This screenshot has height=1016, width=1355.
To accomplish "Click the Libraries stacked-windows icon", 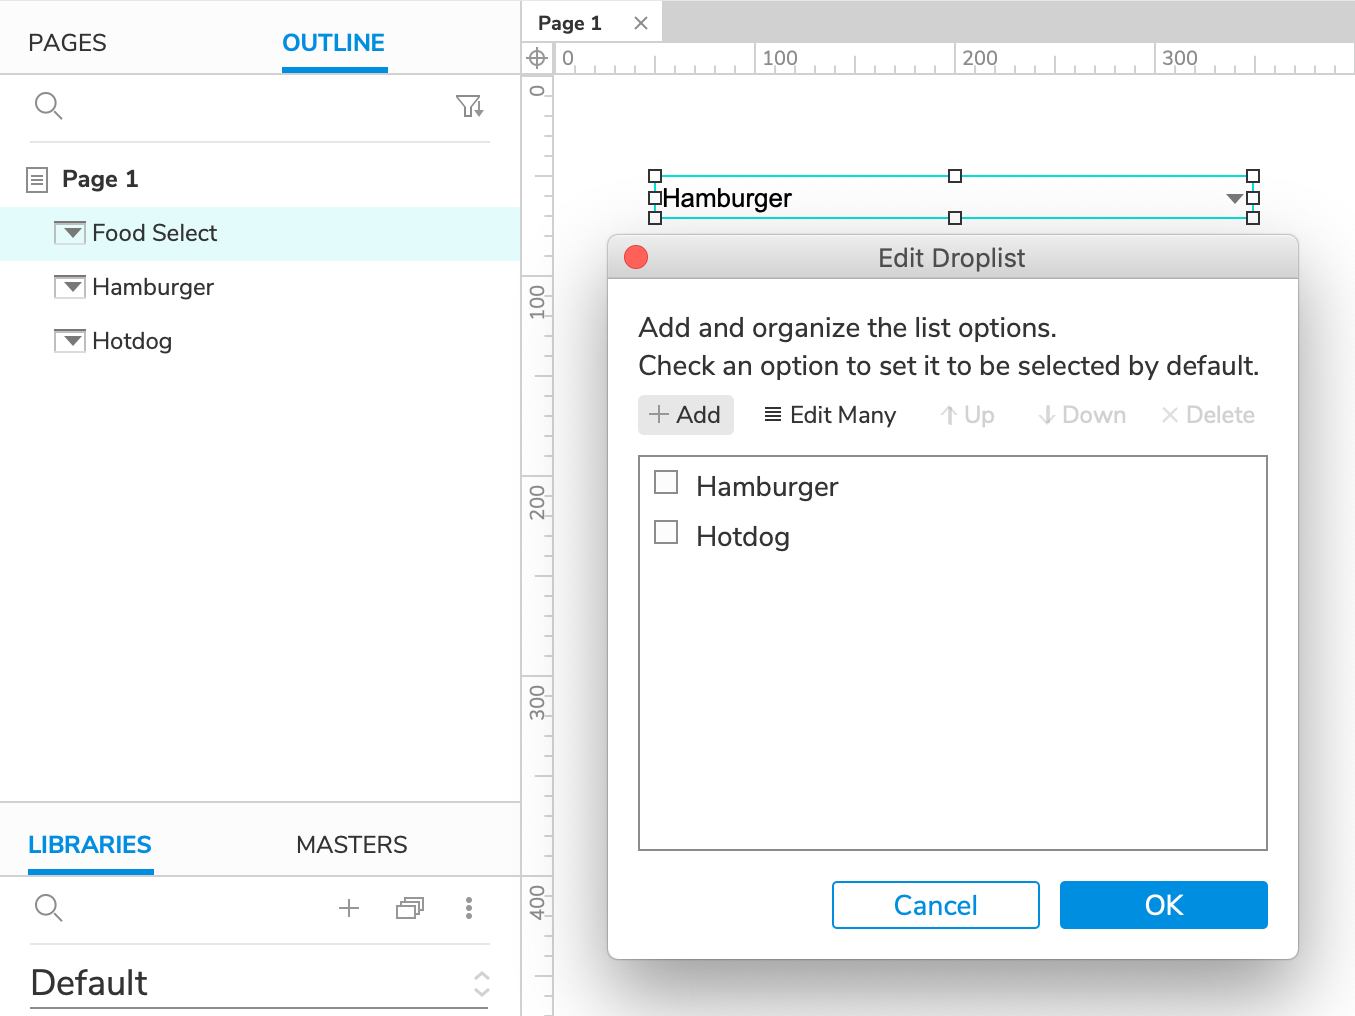I will (x=410, y=908).
